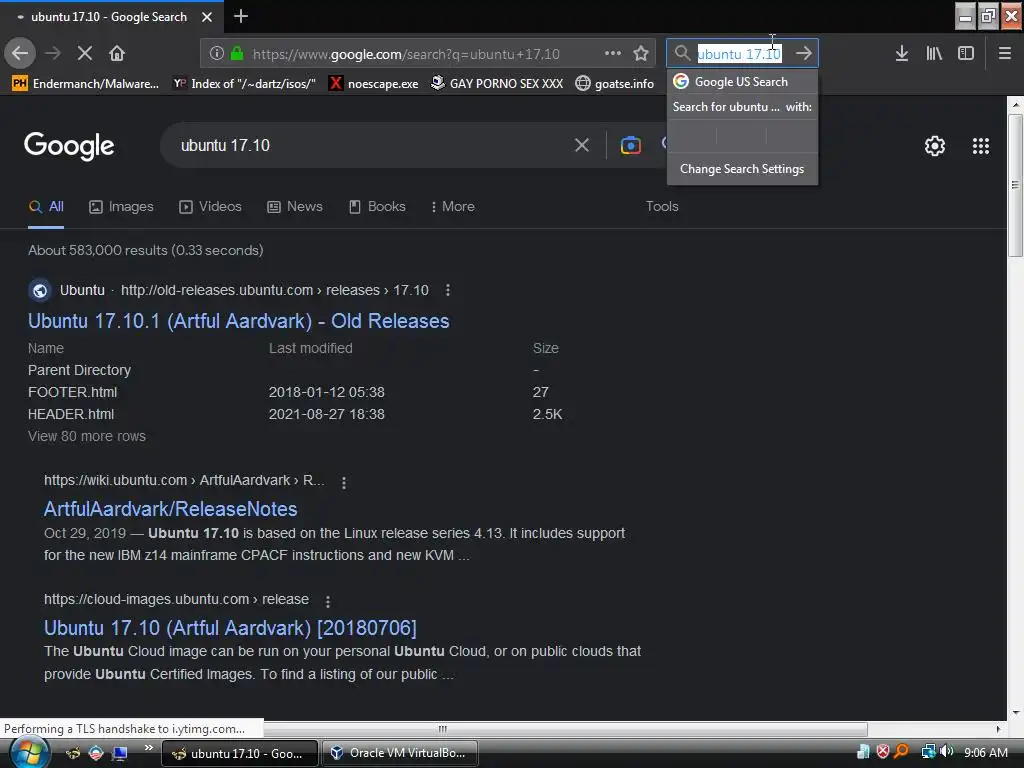The height and width of the screenshot is (768, 1024).
Task: Click the Firefox search bar field
Action: point(742,53)
